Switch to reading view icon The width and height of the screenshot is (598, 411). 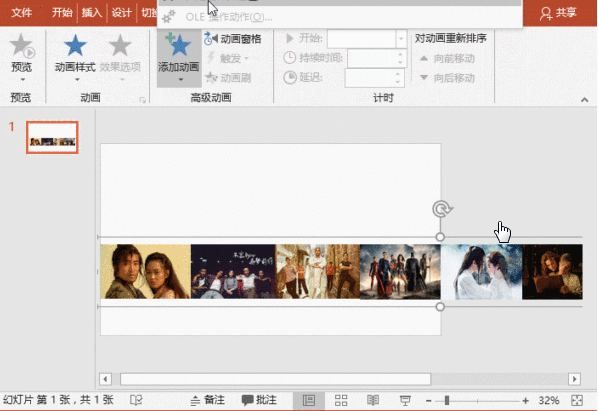[x=373, y=400]
